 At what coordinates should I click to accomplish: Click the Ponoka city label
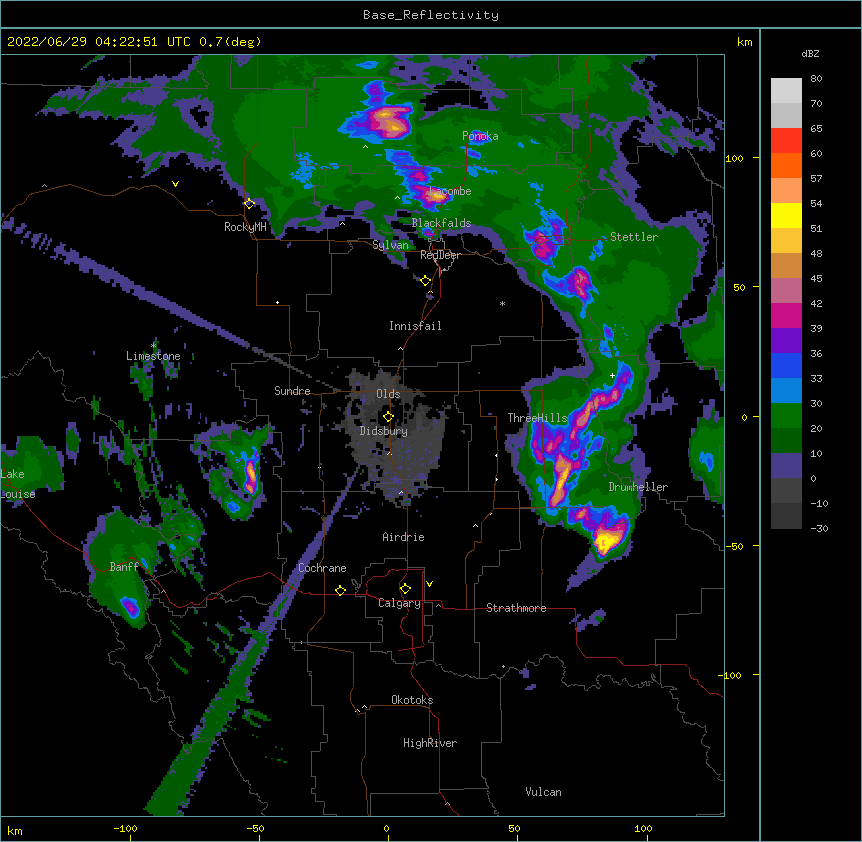click(480, 136)
